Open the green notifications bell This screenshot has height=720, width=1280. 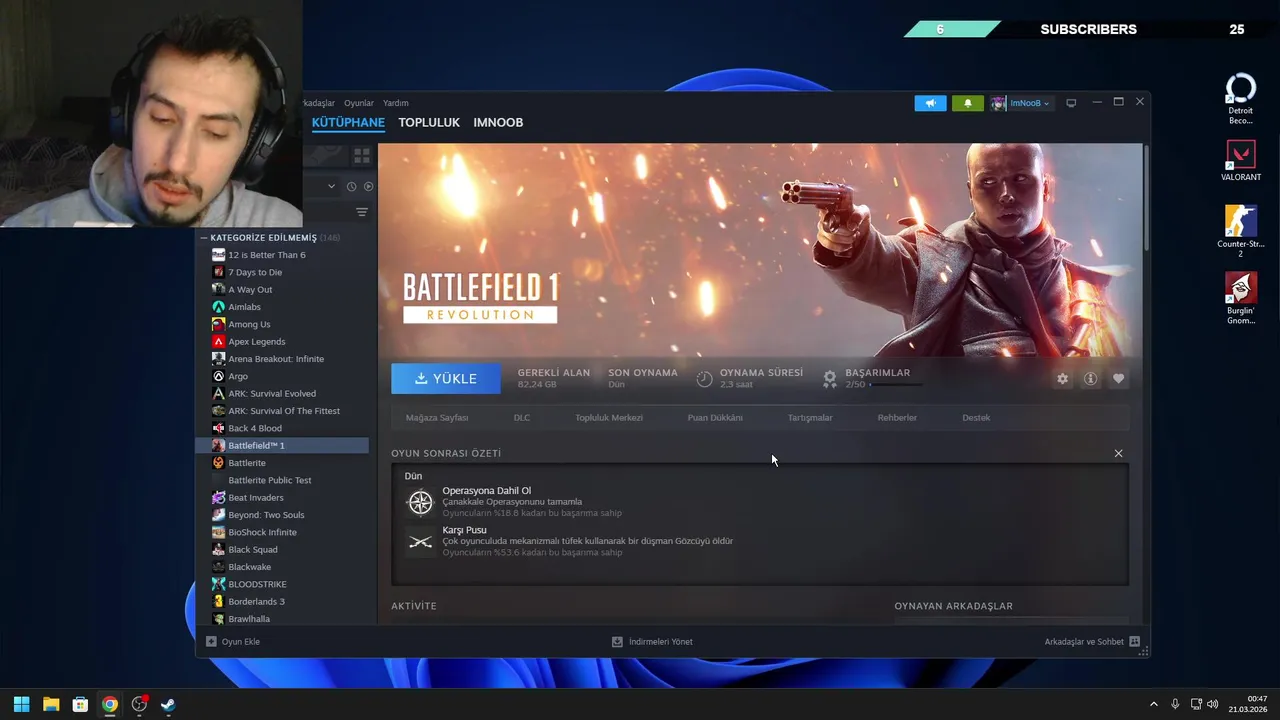pyautogui.click(x=967, y=103)
